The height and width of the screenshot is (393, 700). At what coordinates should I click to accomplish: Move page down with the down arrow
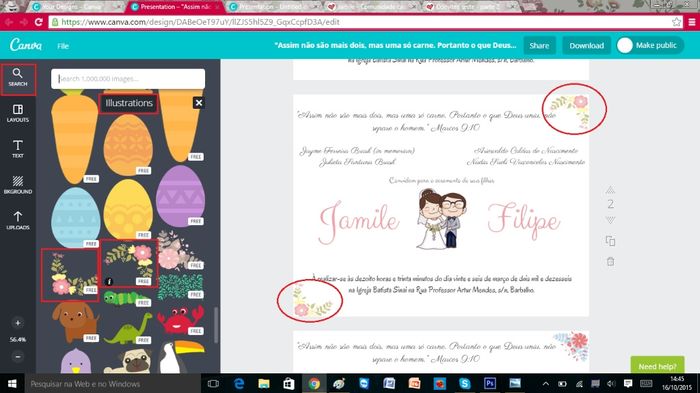[610, 220]
